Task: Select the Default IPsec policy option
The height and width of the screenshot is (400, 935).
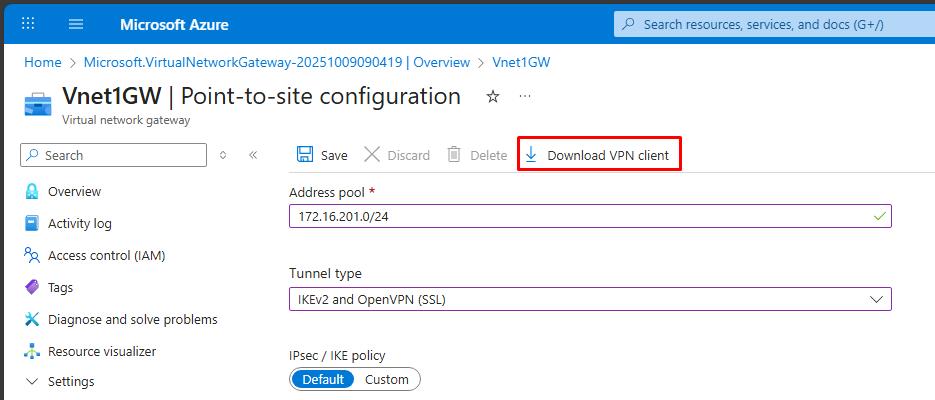Action: (x=323, y=379)
